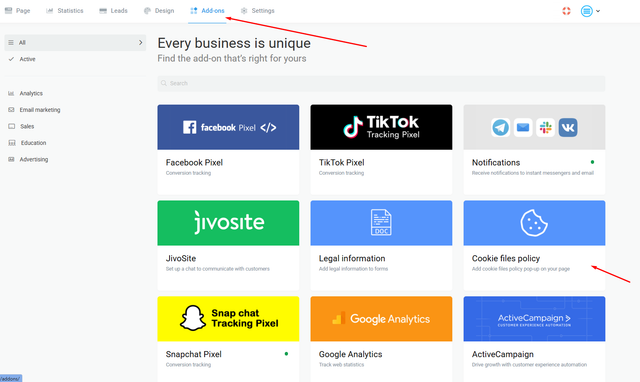Screen dimensions: 640x382
Task: Select the Add-ons tab
Action: click(207, 11)
